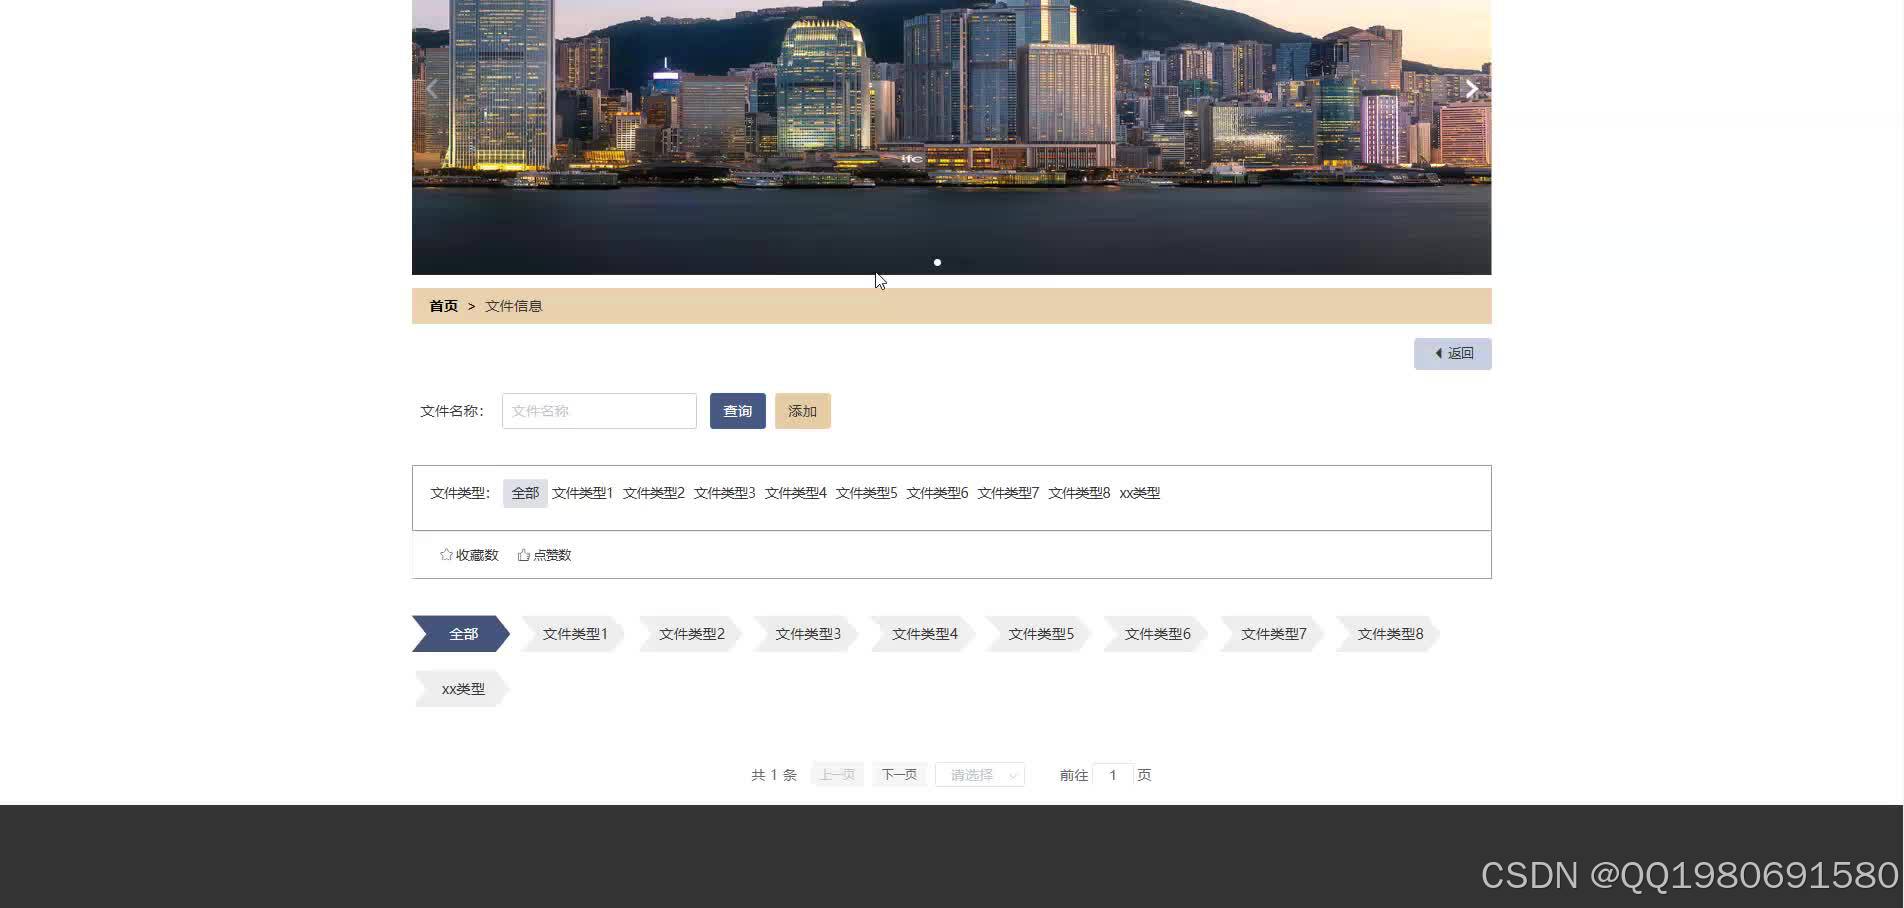Click the 返回 back button

click(1452, 353)
